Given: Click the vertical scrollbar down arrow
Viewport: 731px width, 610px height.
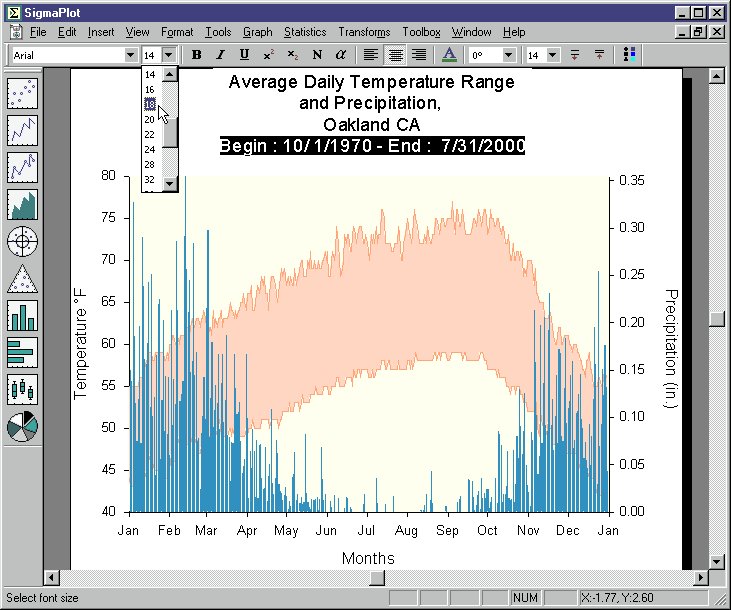Looking at the screenshot, I should (717, 561).
